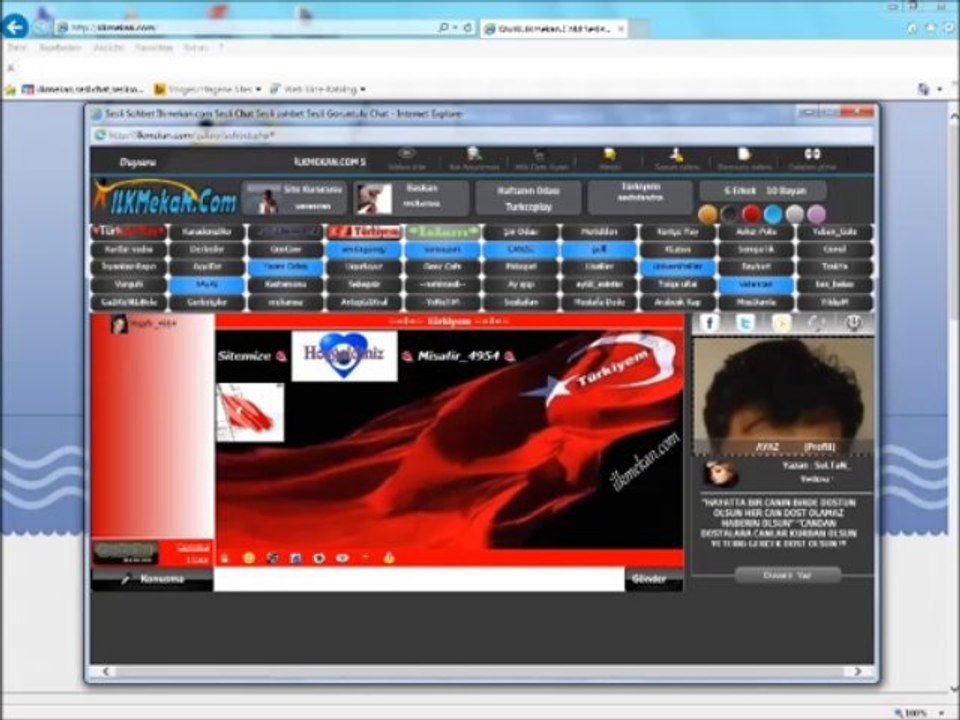Click the Başkan profile box

coord(411,198)
